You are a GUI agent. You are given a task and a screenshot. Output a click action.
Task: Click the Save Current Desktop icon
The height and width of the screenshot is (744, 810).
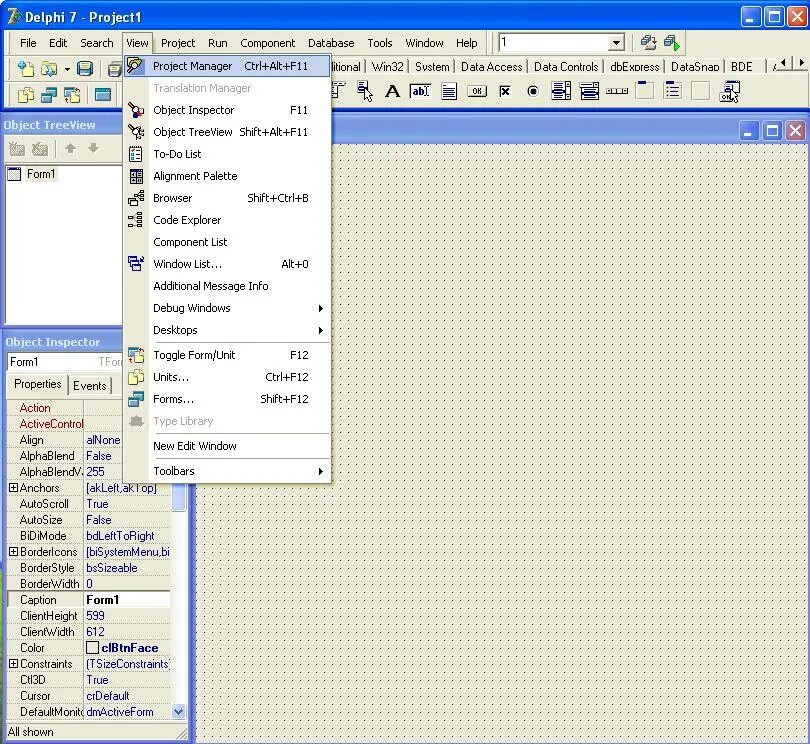tap(648, 42)
